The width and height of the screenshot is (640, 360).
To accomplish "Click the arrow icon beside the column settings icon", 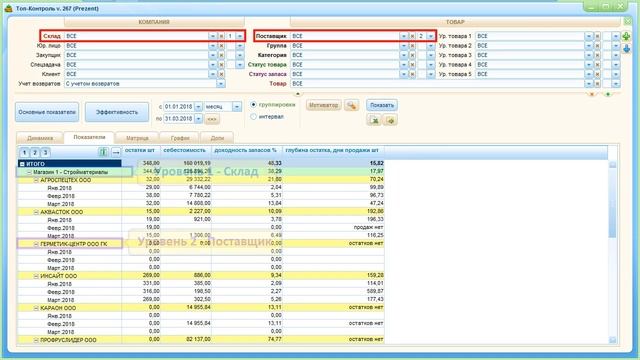I will click(x=116, y=152).
